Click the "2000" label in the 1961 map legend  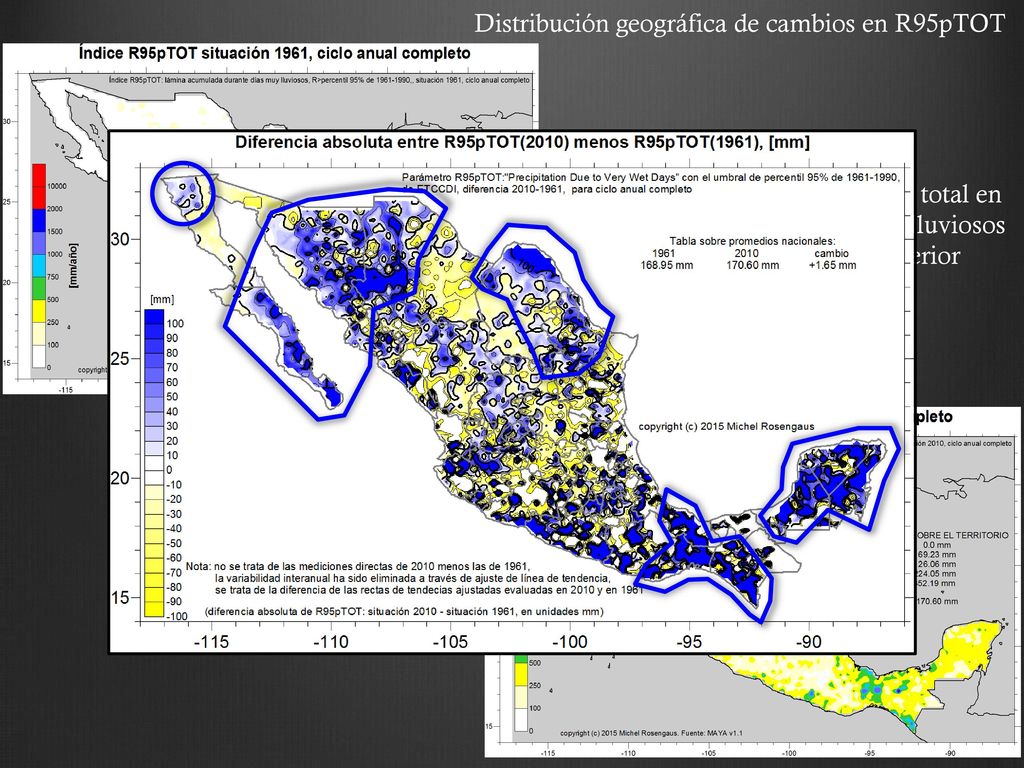pos(55,209)
